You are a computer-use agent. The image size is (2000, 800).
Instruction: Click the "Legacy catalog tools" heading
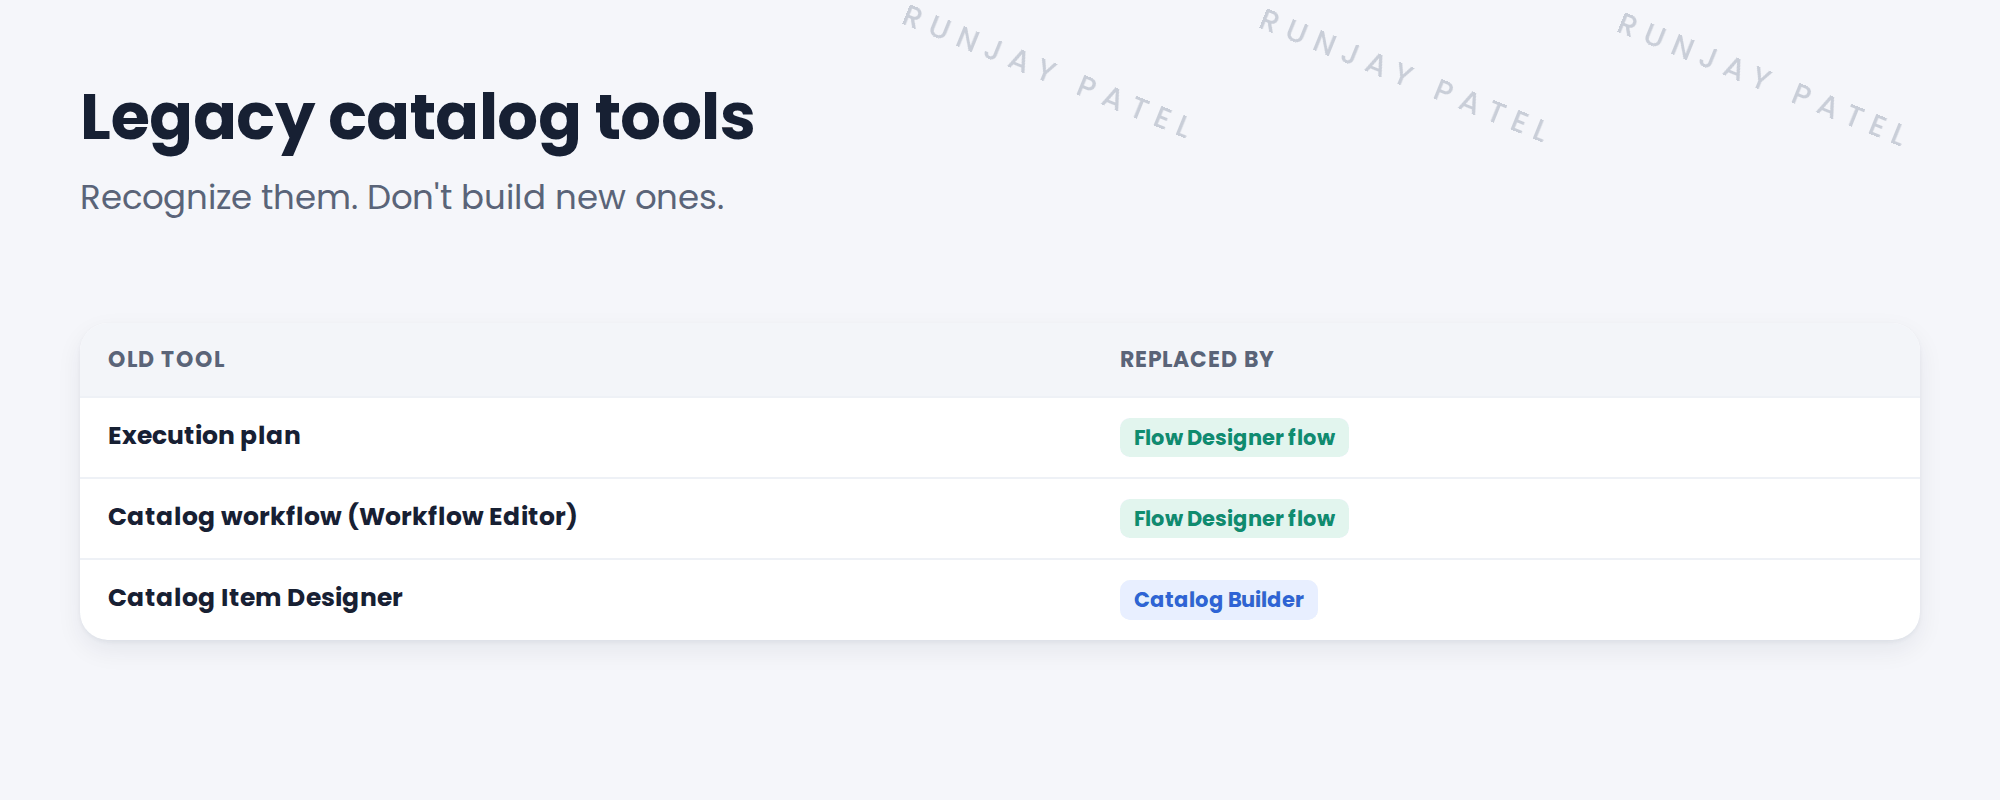tap(417, 118)
